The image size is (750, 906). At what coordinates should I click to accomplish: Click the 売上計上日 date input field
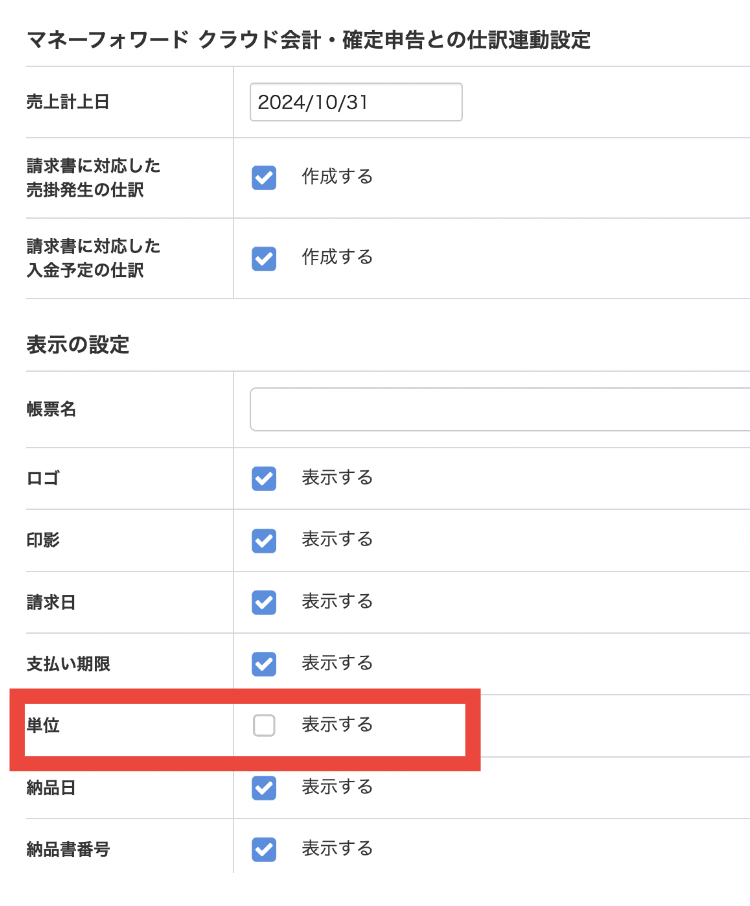pyautogui.click(x=355, y=102)
